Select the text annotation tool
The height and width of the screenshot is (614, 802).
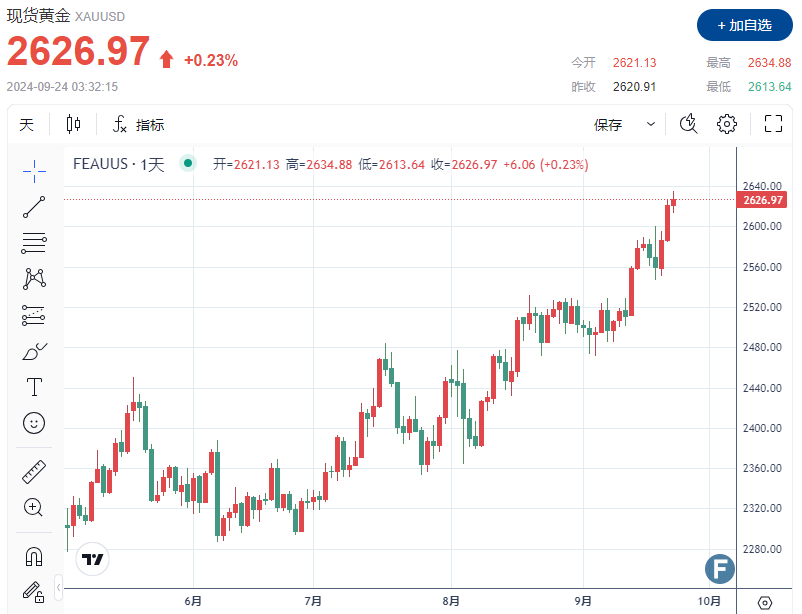(x=34, y=387)
